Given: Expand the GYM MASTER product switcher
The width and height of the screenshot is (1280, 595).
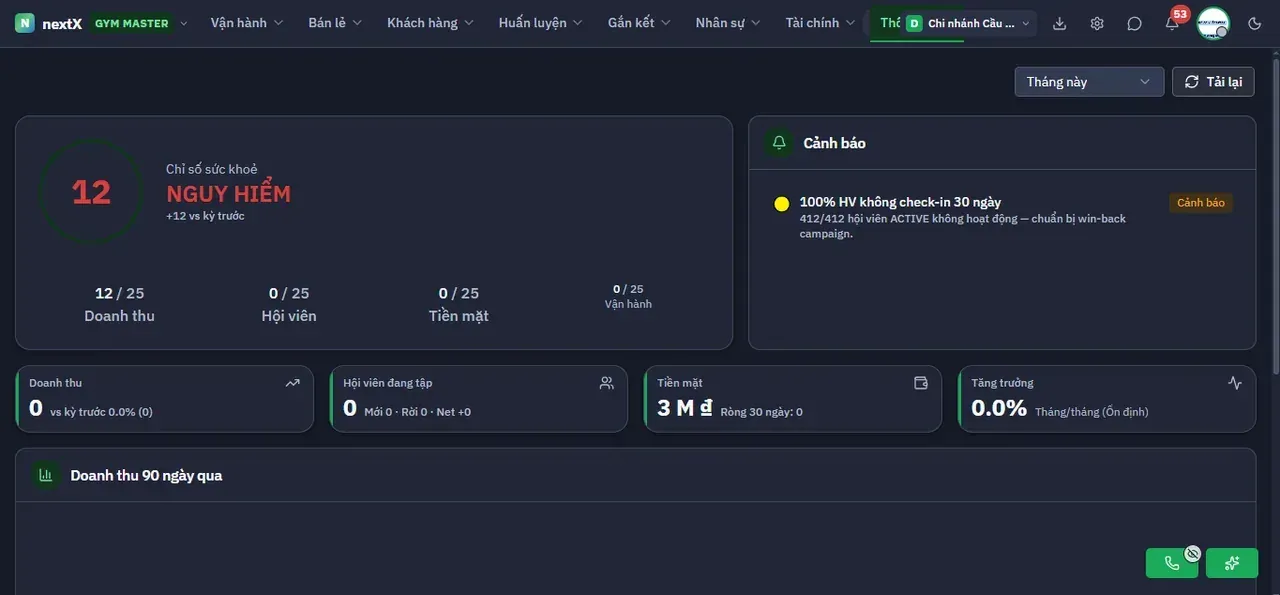Looking at the screenshot, I should click(138, 23).
